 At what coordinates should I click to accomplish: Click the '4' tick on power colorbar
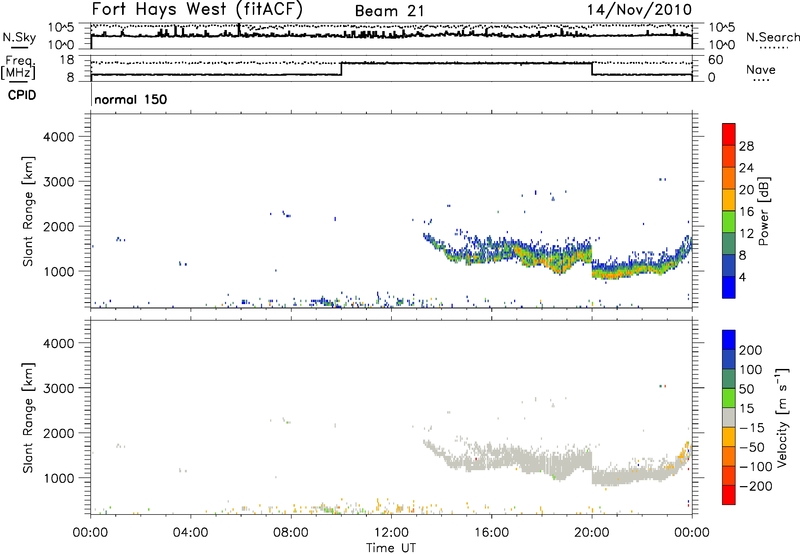pos(742,277)
